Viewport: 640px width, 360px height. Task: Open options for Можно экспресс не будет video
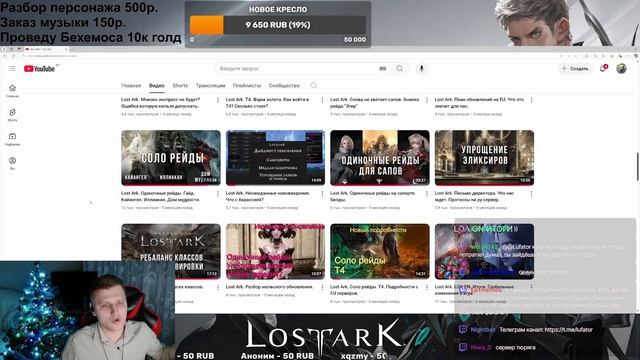point(218,100)
